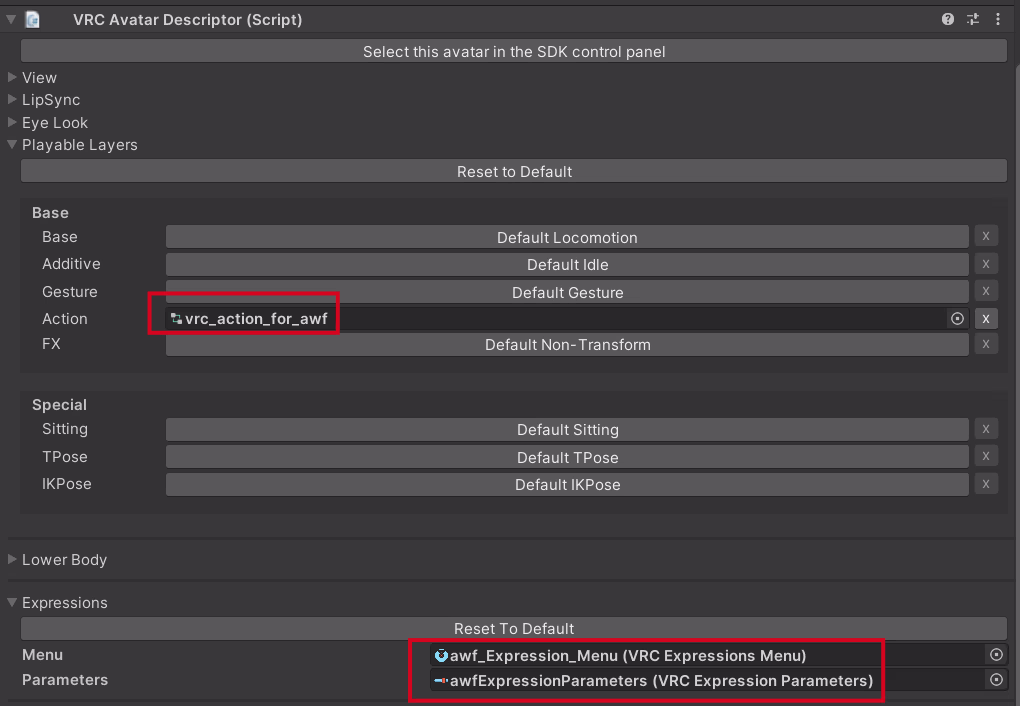The width and height of the screenshot is (1020, 706).
Task: Clear the TPose layer with its X
Action: pos(986,457)
